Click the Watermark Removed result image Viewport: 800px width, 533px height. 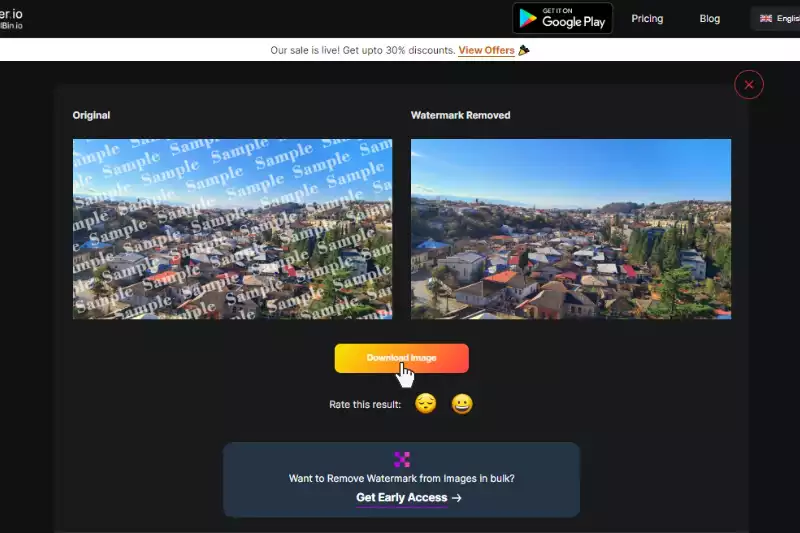[x=571, y=229]
